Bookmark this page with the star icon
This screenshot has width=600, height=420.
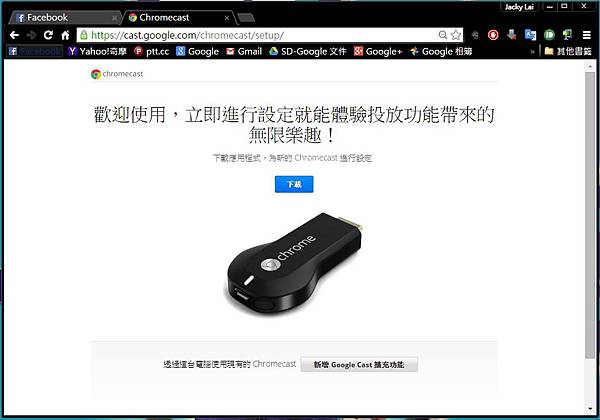pos(456,35)
